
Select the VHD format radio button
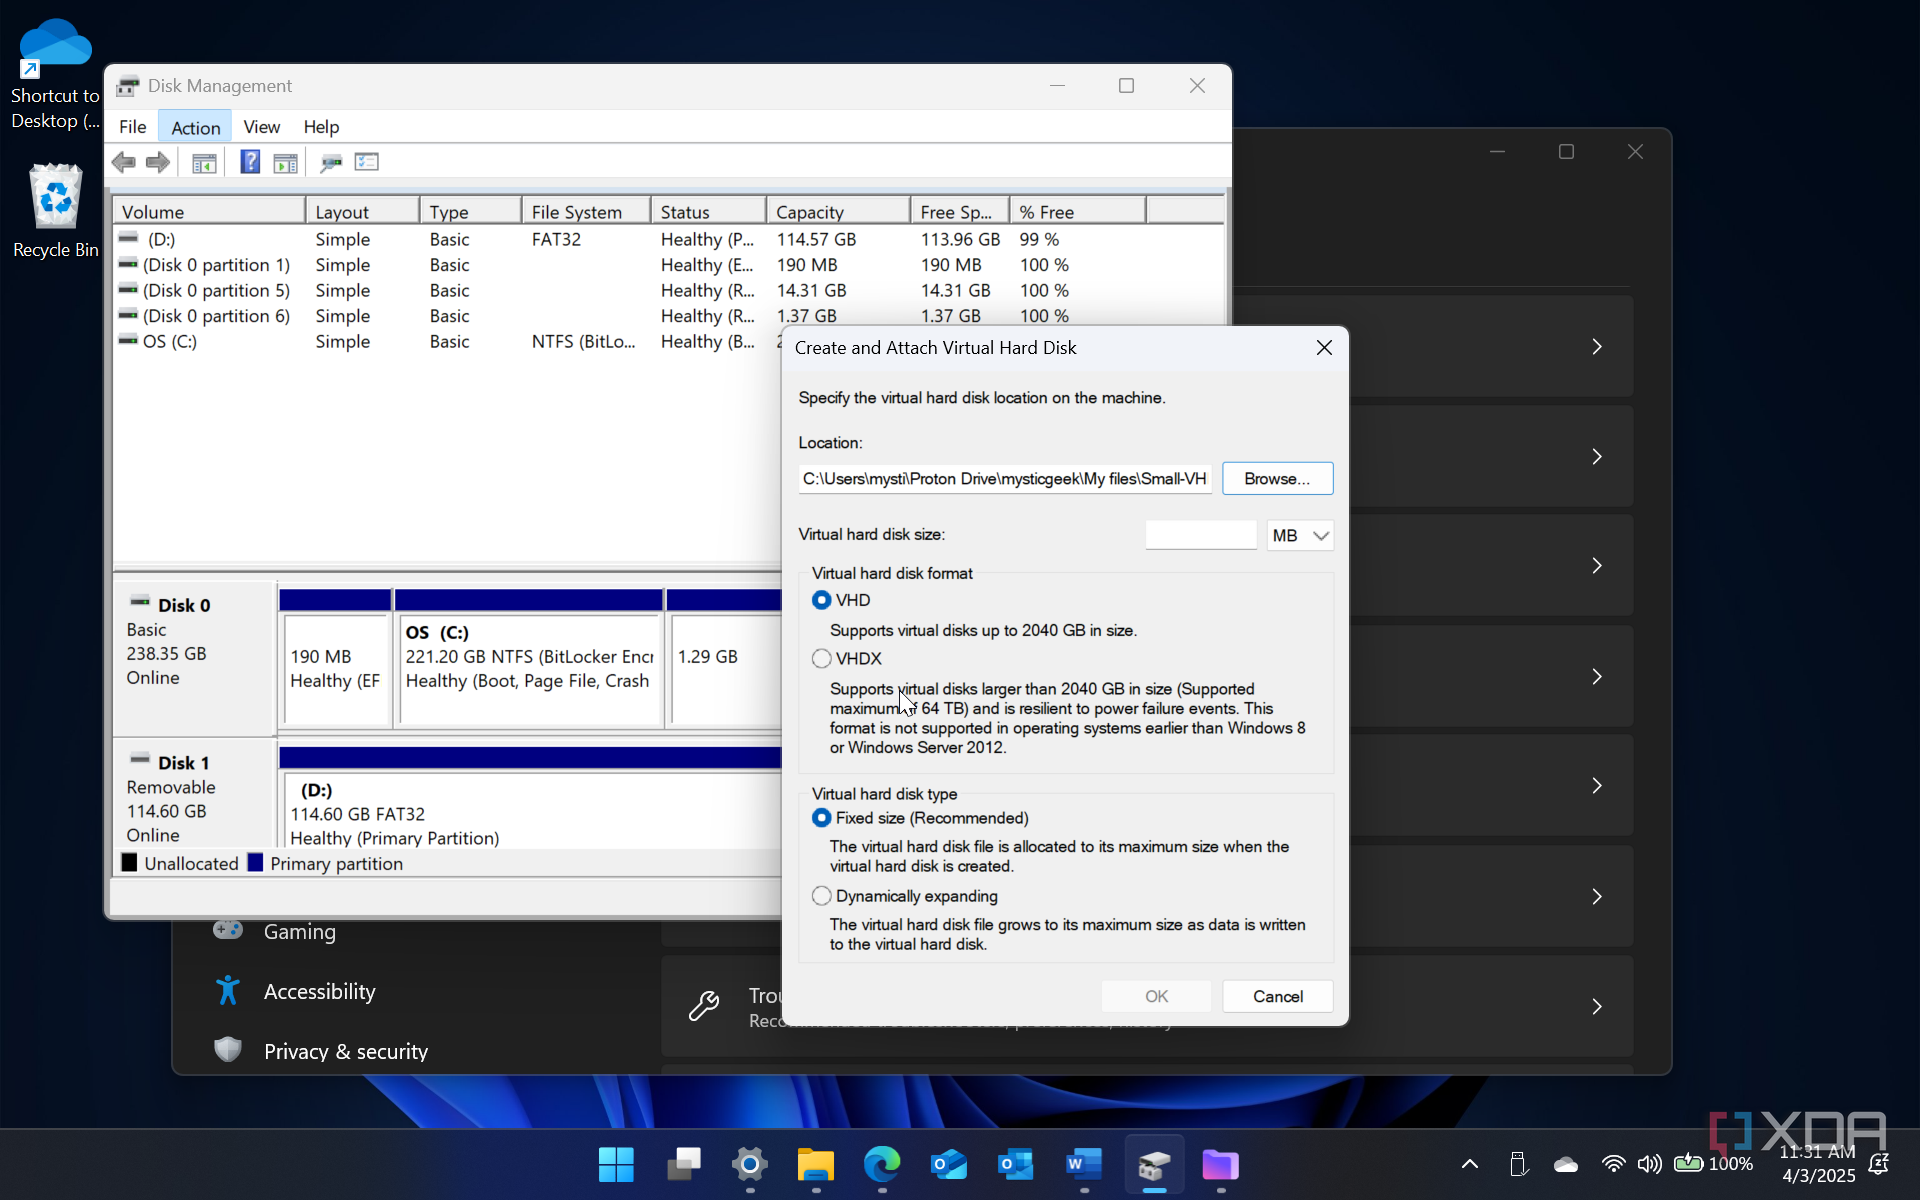[x=822, y=600]
